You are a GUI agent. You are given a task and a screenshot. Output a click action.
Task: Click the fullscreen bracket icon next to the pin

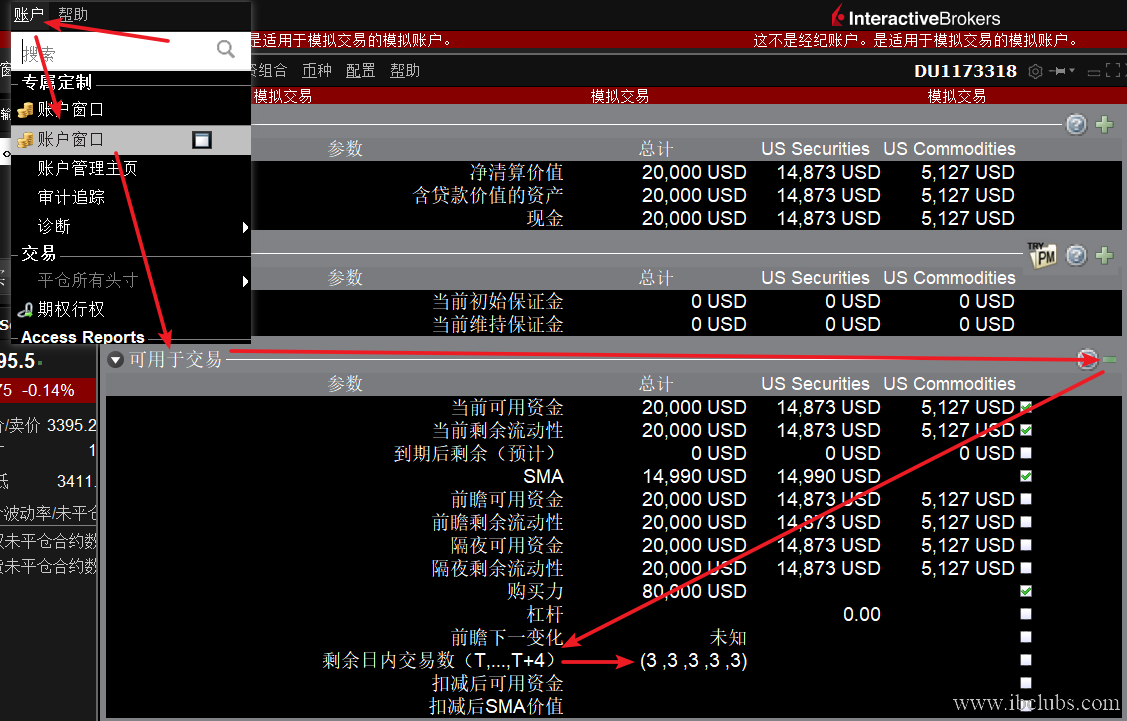point(1114,71)
